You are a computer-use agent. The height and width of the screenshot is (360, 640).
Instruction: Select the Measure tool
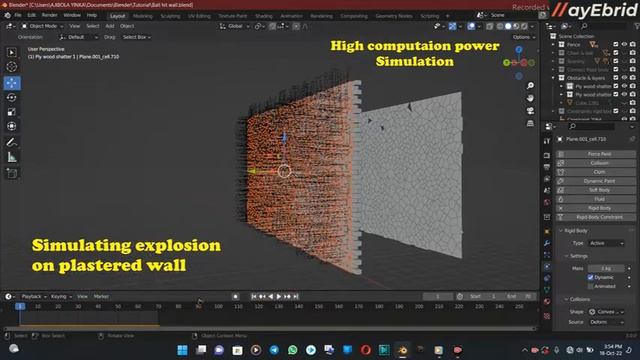(11, 157)
